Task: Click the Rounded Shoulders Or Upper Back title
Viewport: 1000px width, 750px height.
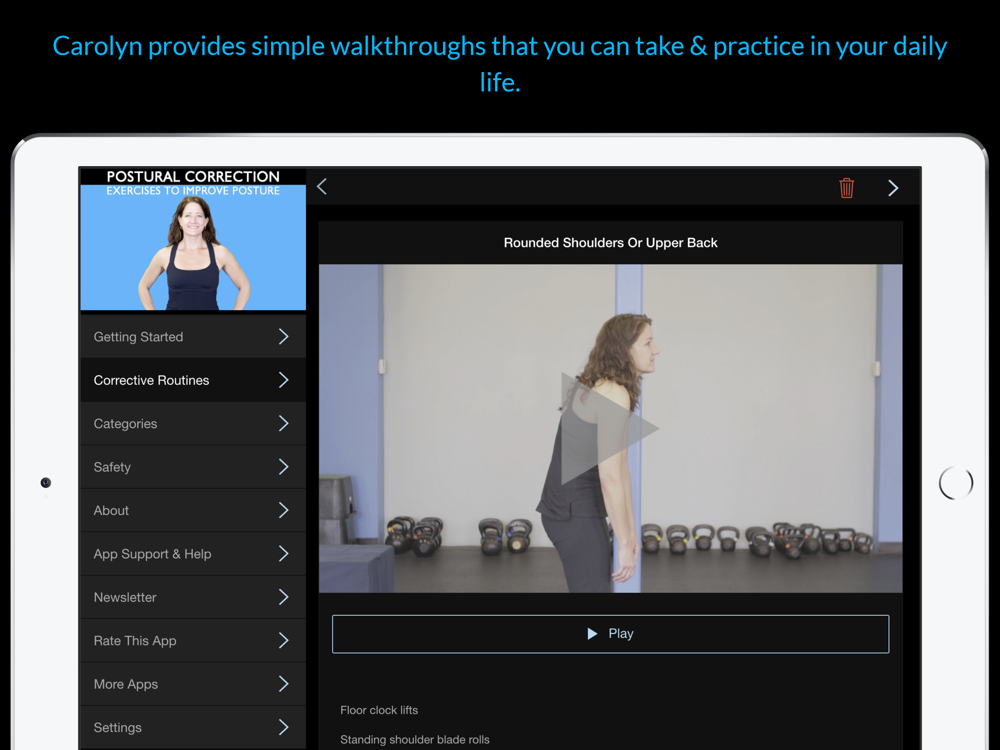Action: tap(610, 242)
